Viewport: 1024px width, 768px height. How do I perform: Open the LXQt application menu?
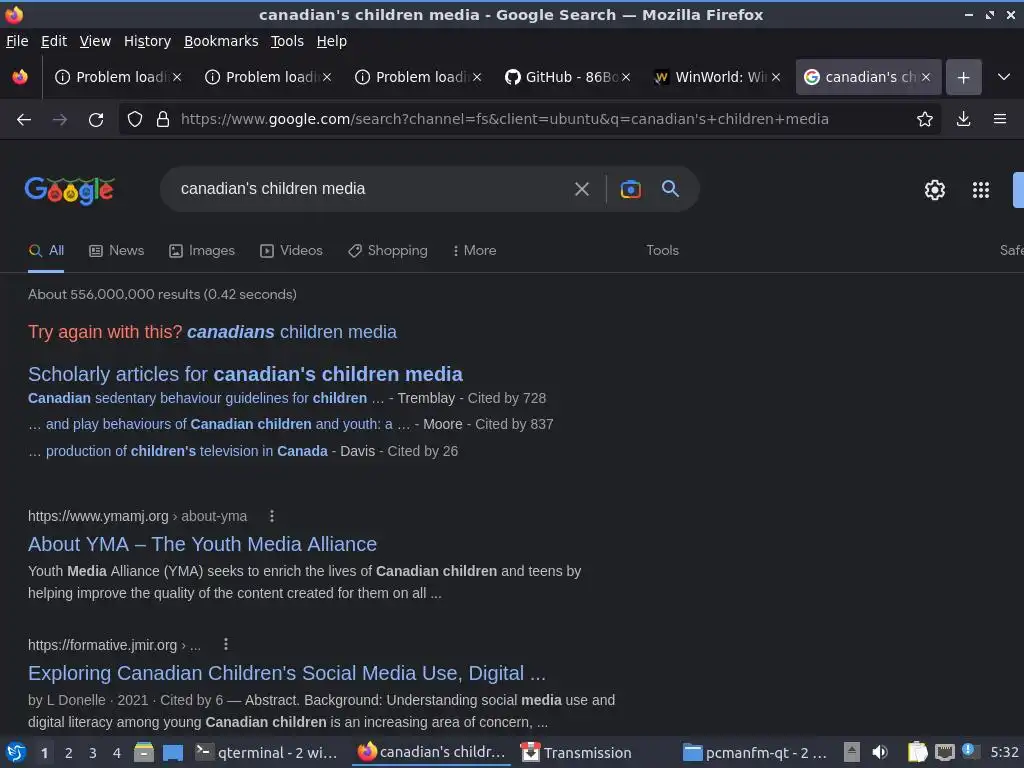16,753
